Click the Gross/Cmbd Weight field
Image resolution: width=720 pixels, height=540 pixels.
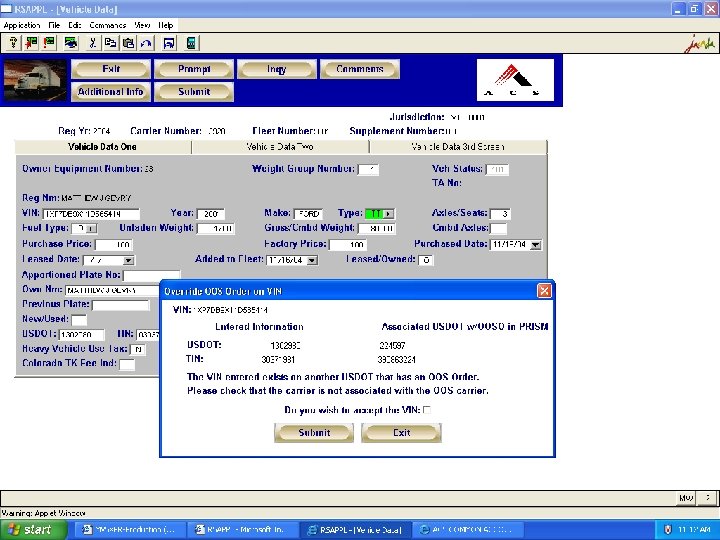point(377,228)
